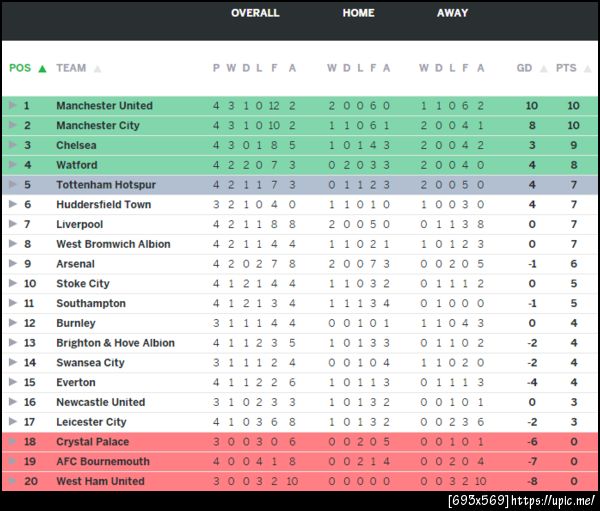
Task: Expand the Tottenham Hotspur row arrow
Action: pos(12,185)
